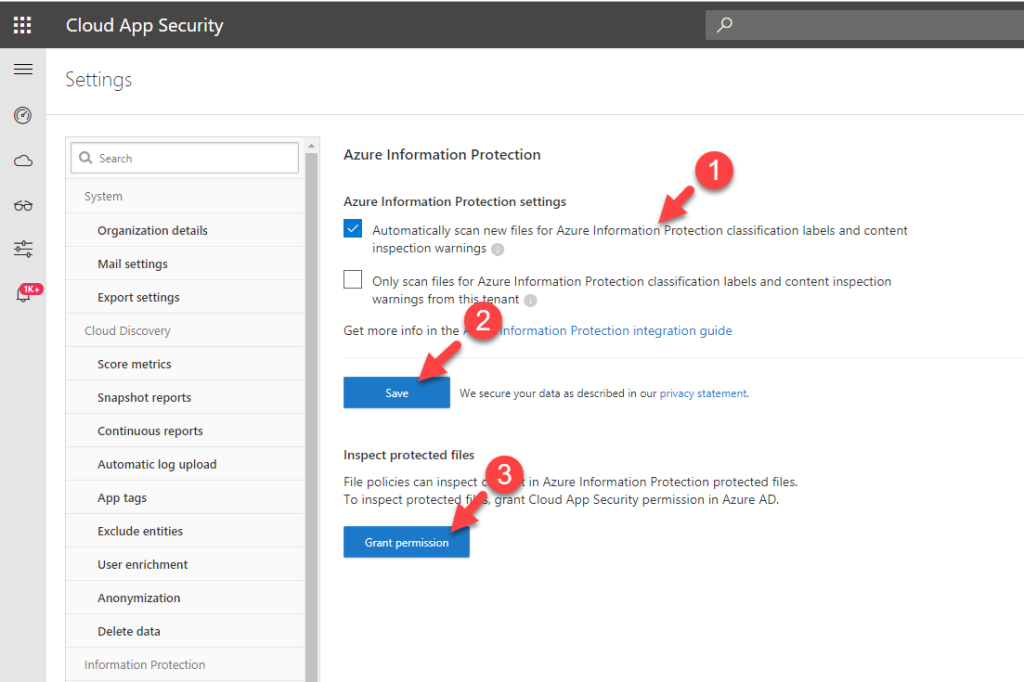This screenshot has height=682, width=1024.
Task: Click the Save button
Action: [396, 392]
